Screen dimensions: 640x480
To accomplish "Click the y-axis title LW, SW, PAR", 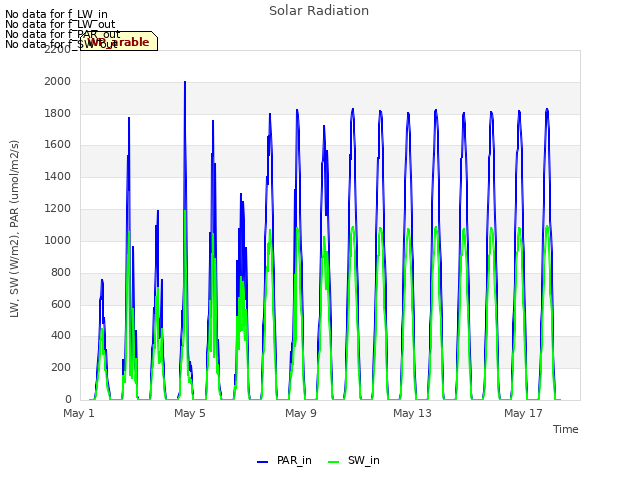I will [x=14, y=229].
